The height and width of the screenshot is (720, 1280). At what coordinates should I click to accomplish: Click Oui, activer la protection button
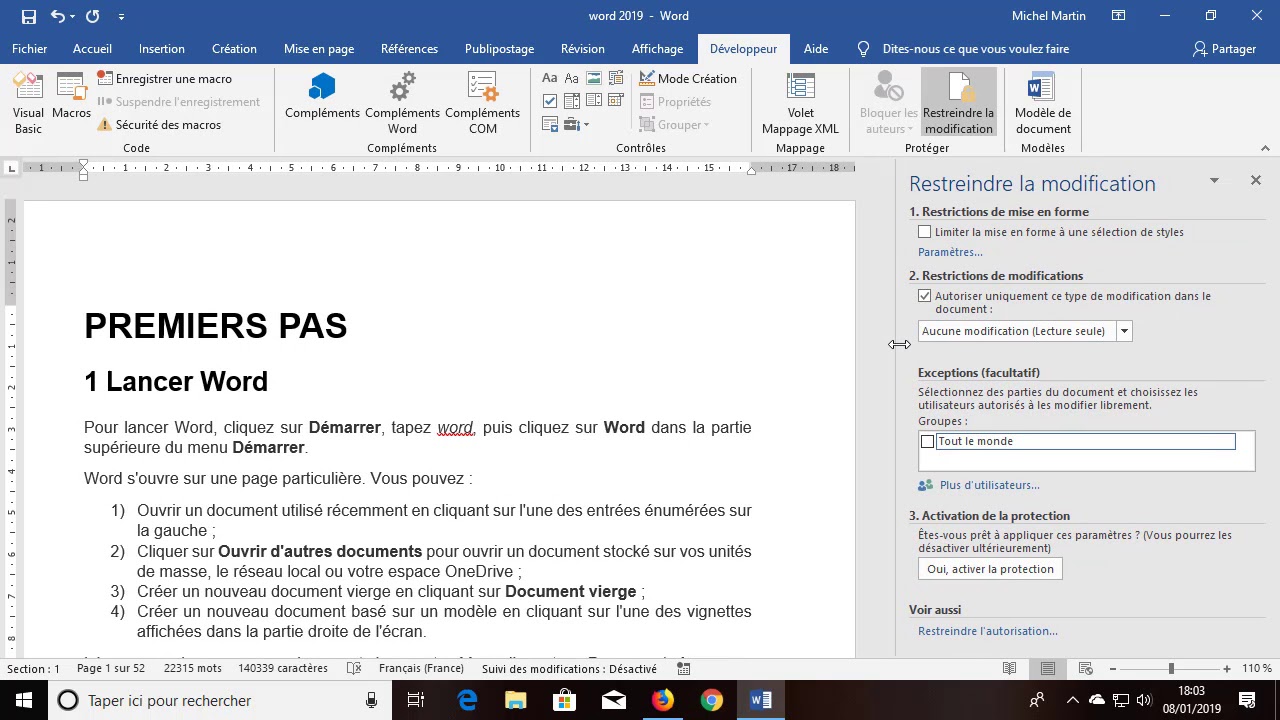click(x=990, y=569)
